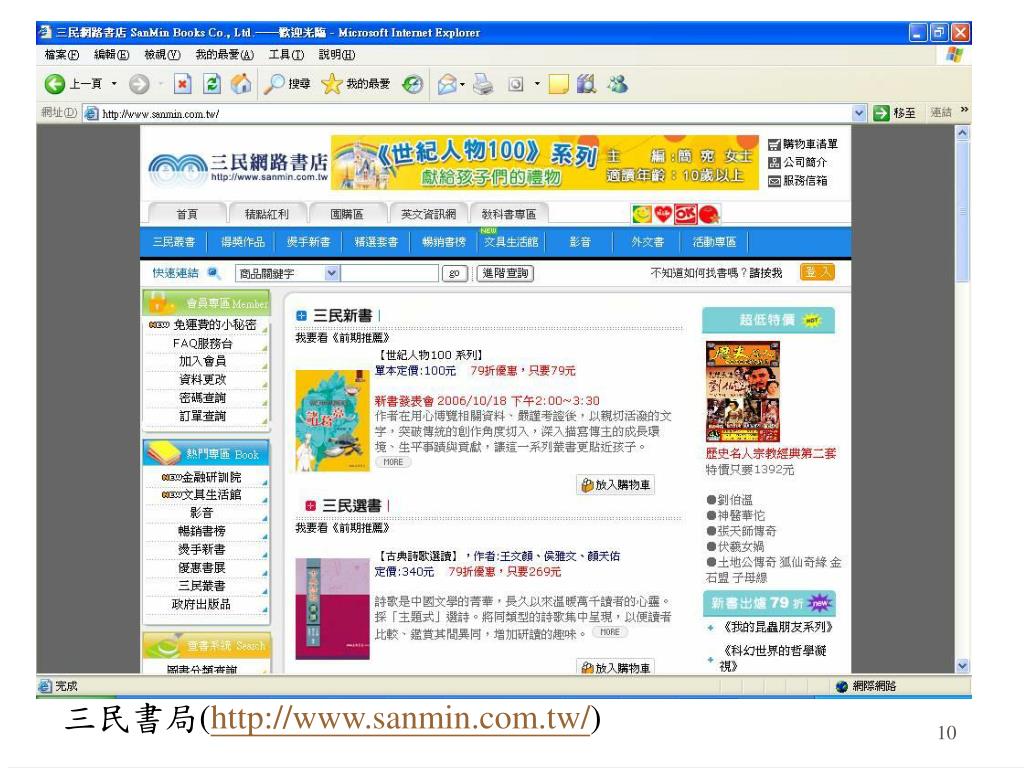The height and width of the screenshot is (768, 1024).
Task: Switch to the 英文資訊網 tab
Action: 428,214
